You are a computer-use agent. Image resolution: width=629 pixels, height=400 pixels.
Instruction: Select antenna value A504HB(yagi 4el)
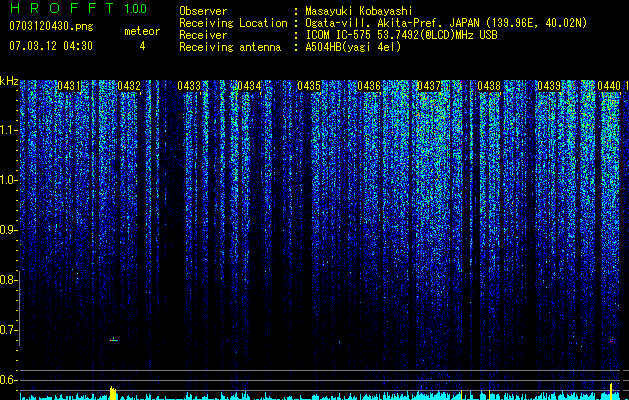[353, 47]
